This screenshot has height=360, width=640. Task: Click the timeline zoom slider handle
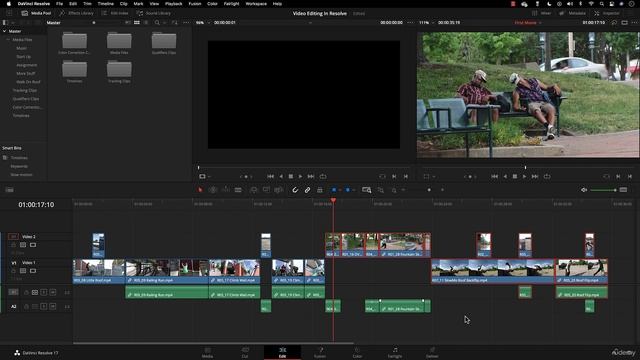pyautogui.click(x=429, y=190)
